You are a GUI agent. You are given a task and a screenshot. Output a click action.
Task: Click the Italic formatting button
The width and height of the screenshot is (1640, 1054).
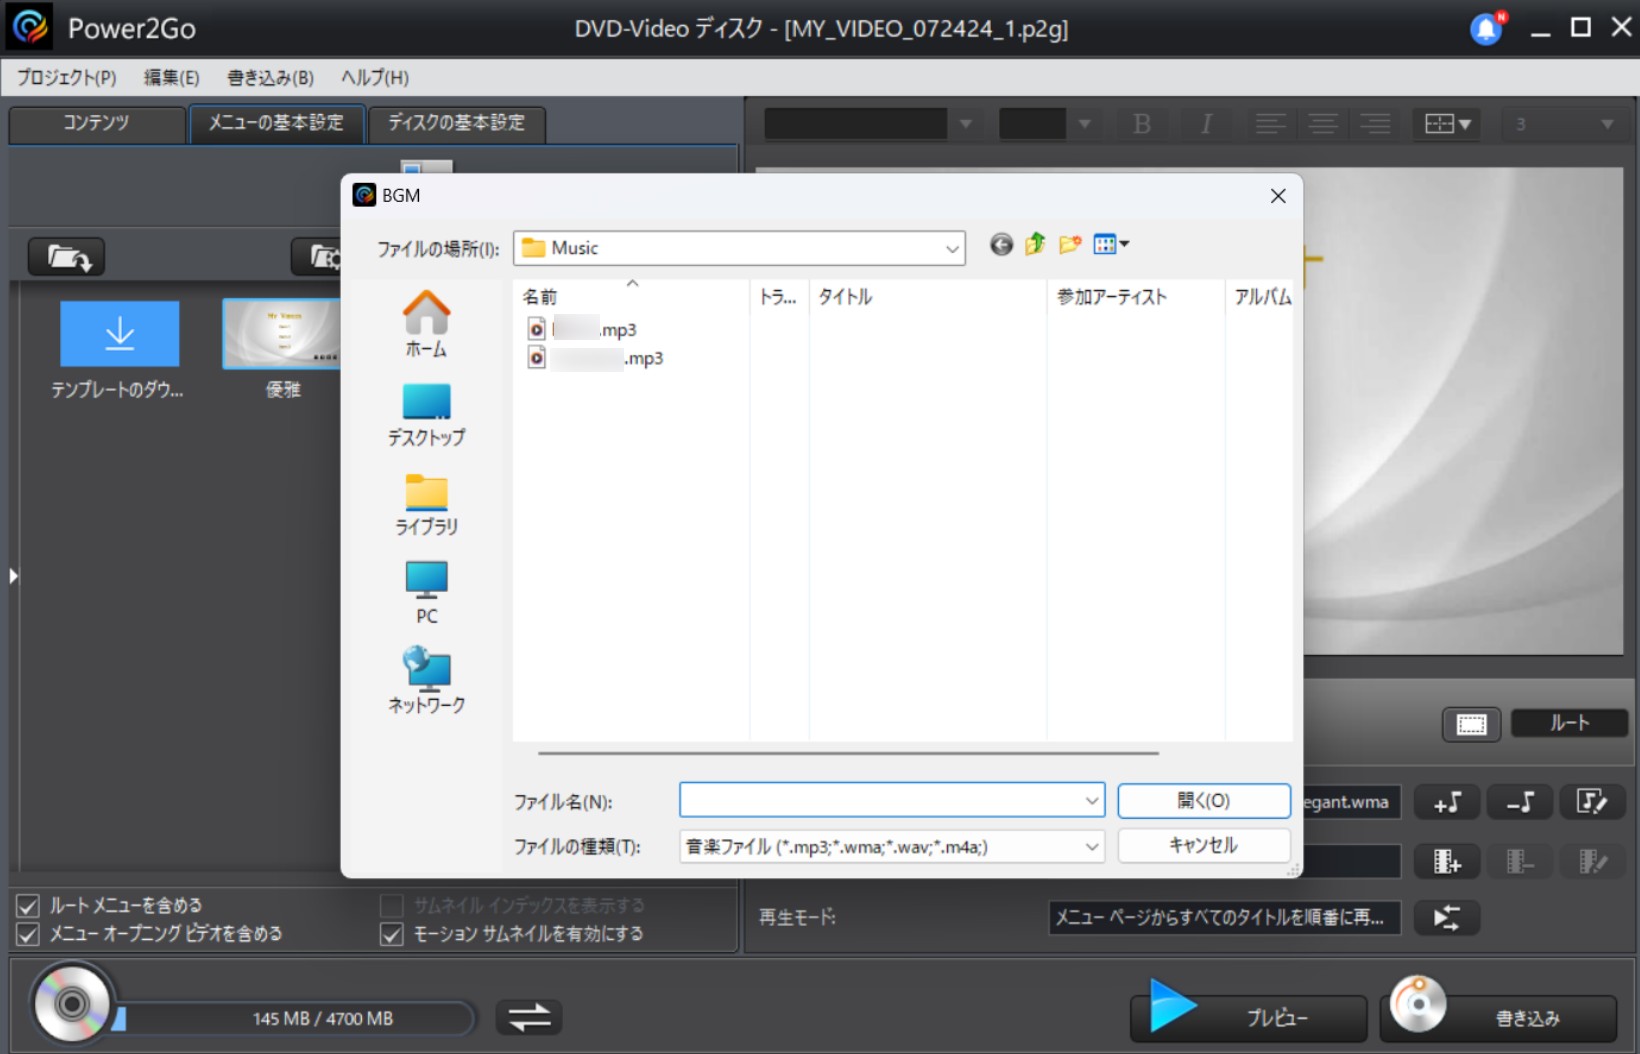[1207, 124]
